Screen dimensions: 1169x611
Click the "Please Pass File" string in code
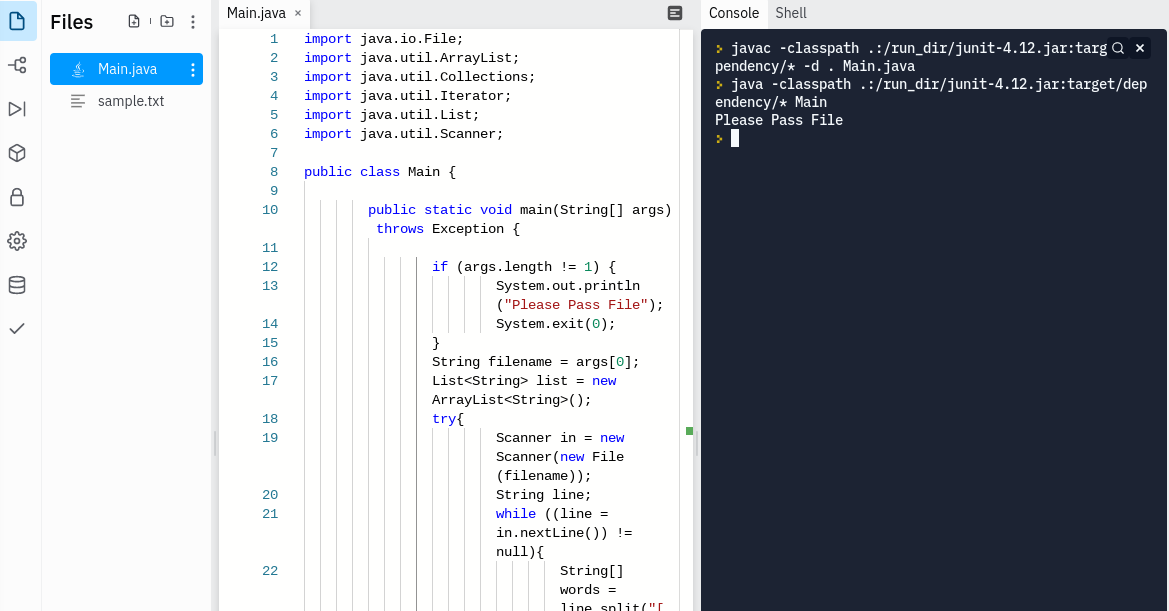[x=576, y=305]
